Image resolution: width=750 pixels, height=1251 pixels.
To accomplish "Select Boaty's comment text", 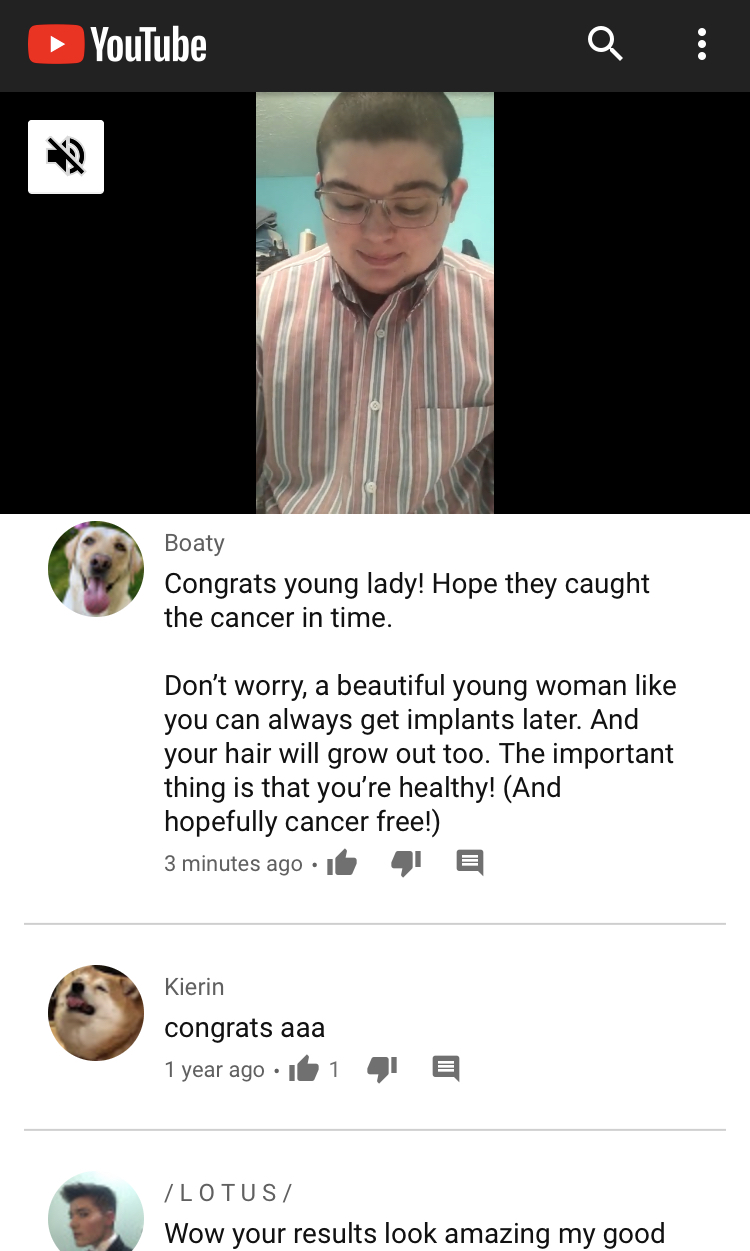I will [x=420, y=702].
